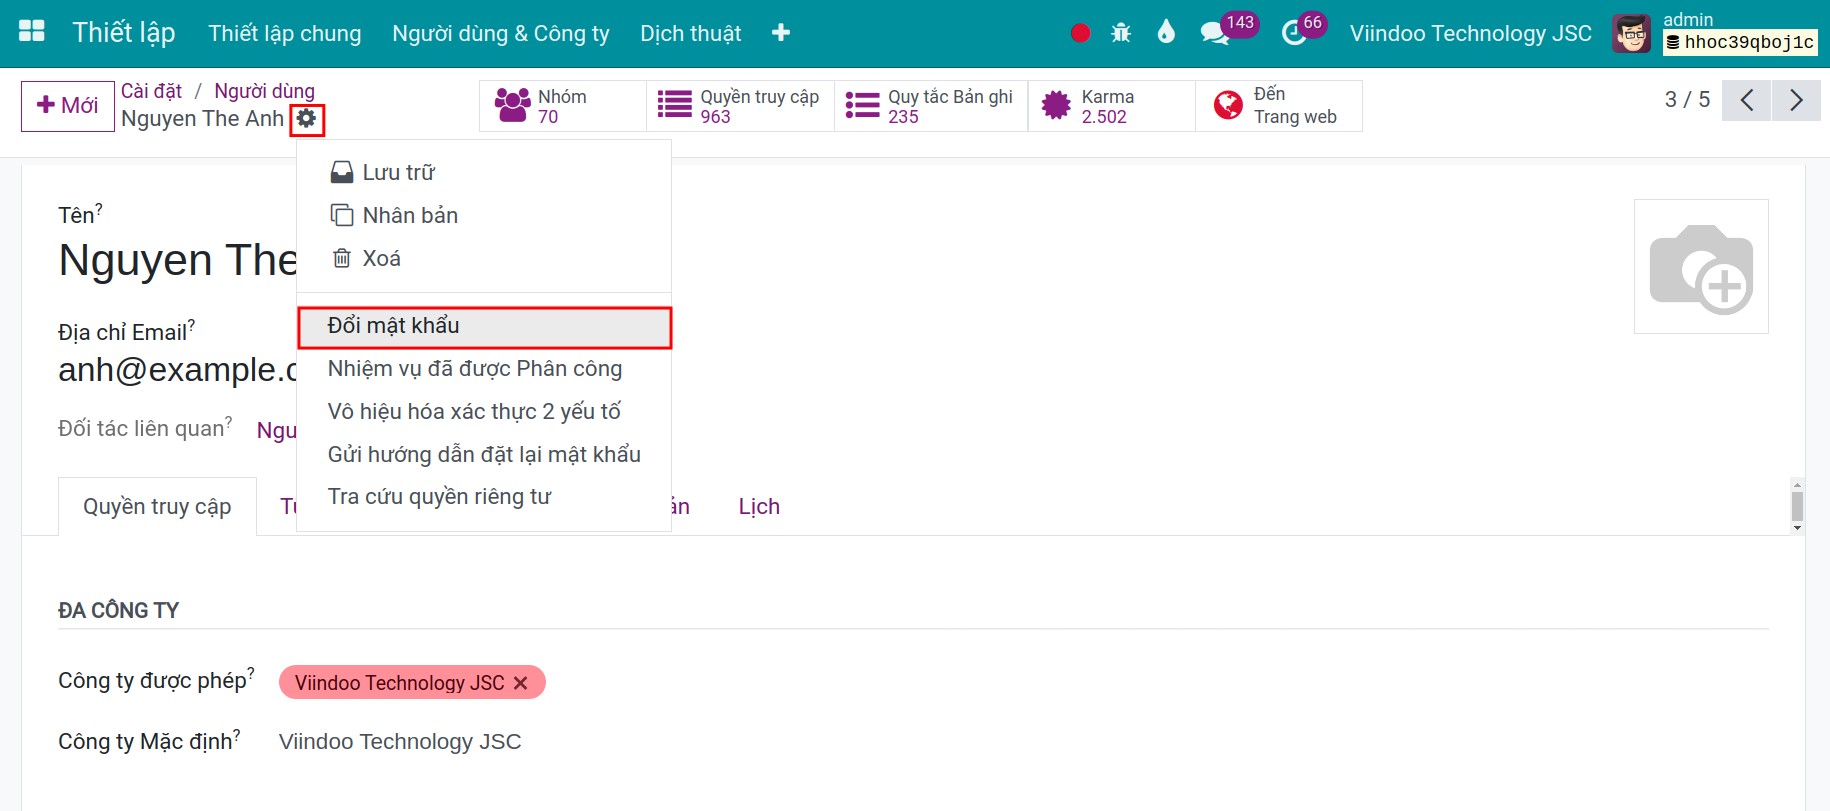The image size is (1830, 811).
Task: Open Người dùng breadcrumb link
Action: (x=264, y=91)
